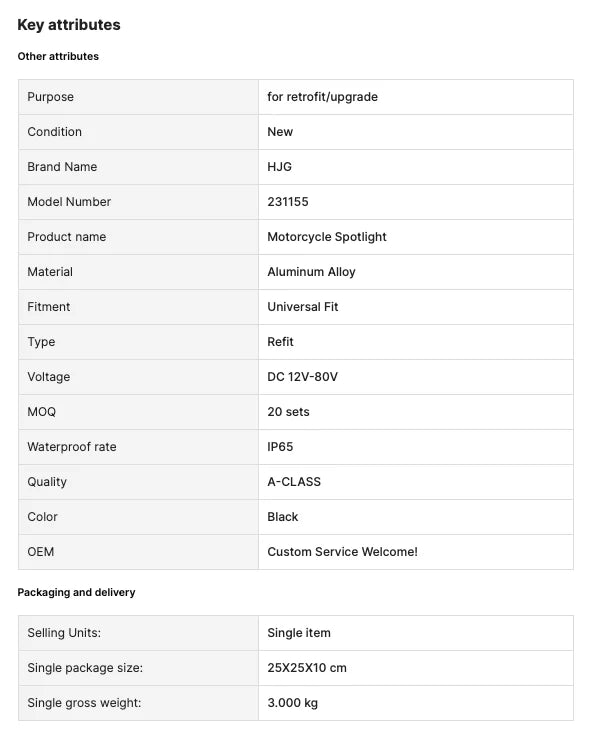Click the Brand Name value HJG
The height and width of the screenshot is (734, 601).
(x=280, y=167)
